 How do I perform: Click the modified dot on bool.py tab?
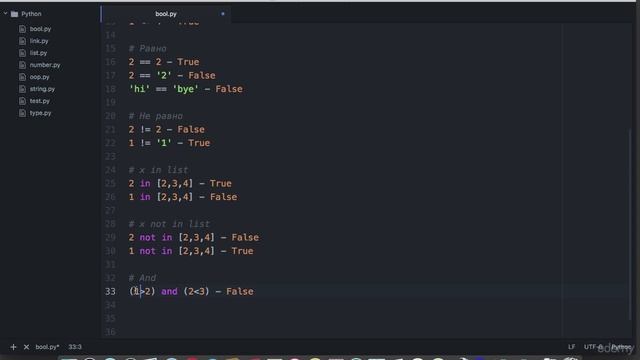pos(223,14)
